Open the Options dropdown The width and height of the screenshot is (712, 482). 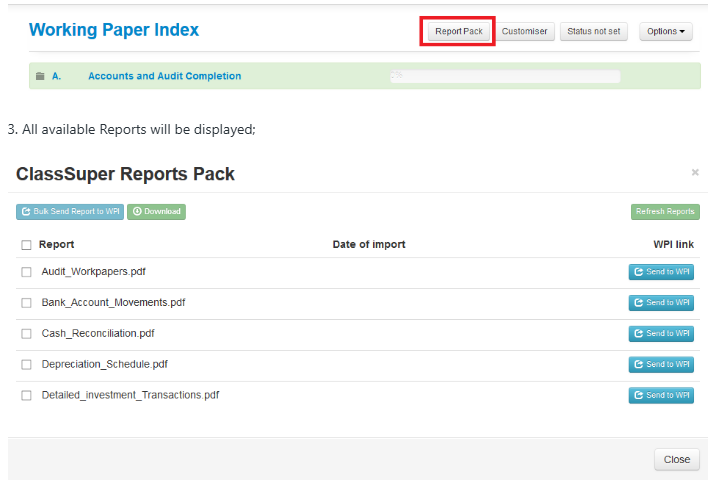click(666, 31)
